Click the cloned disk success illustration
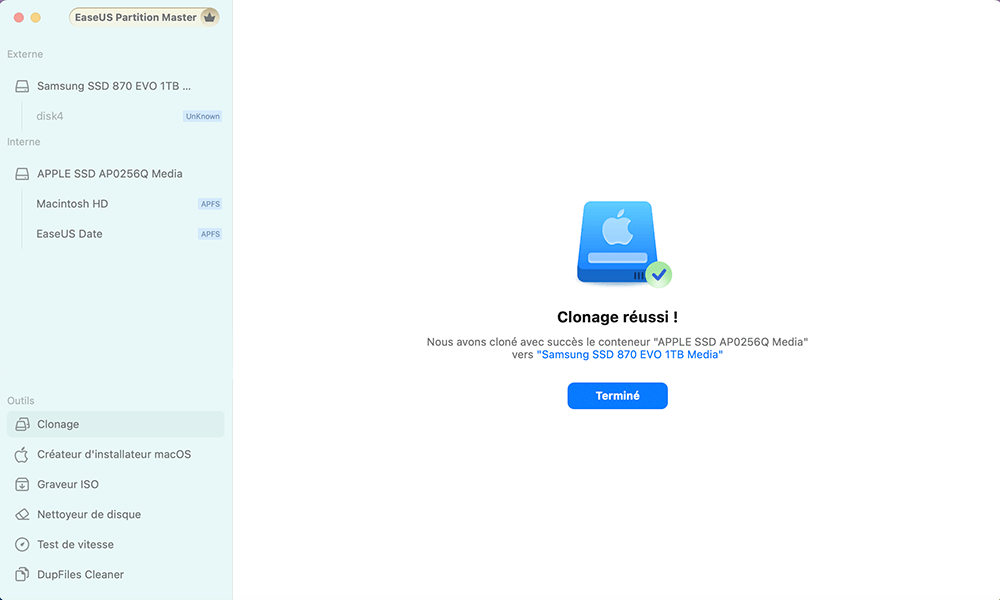This screenshot has width=1000, height=600. tap(623, 244)
